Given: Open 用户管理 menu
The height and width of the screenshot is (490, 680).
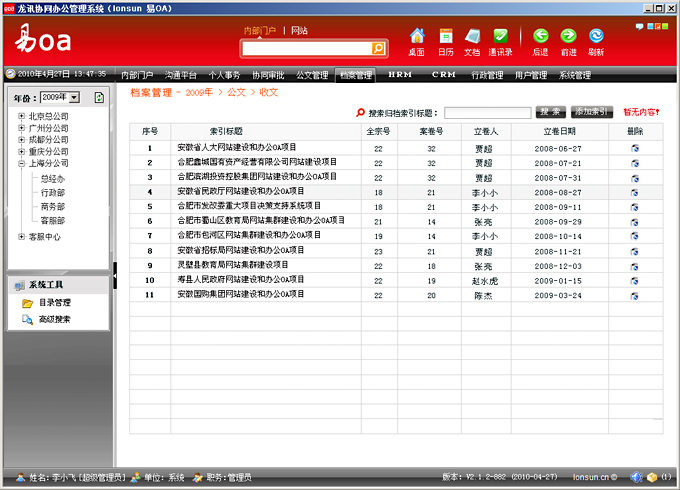Looking at the screenshot, I should [x=531, y=75].
